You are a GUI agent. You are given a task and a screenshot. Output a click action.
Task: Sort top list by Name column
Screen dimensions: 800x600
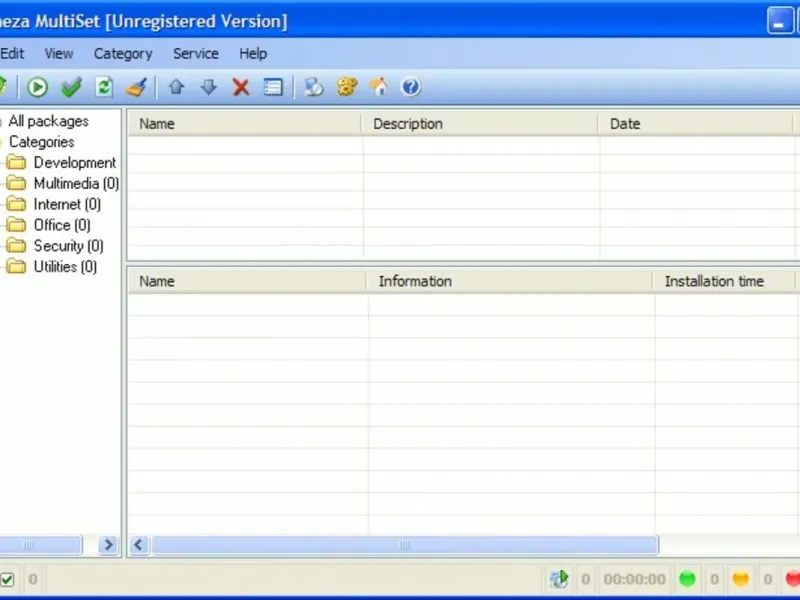click(244, 124)
